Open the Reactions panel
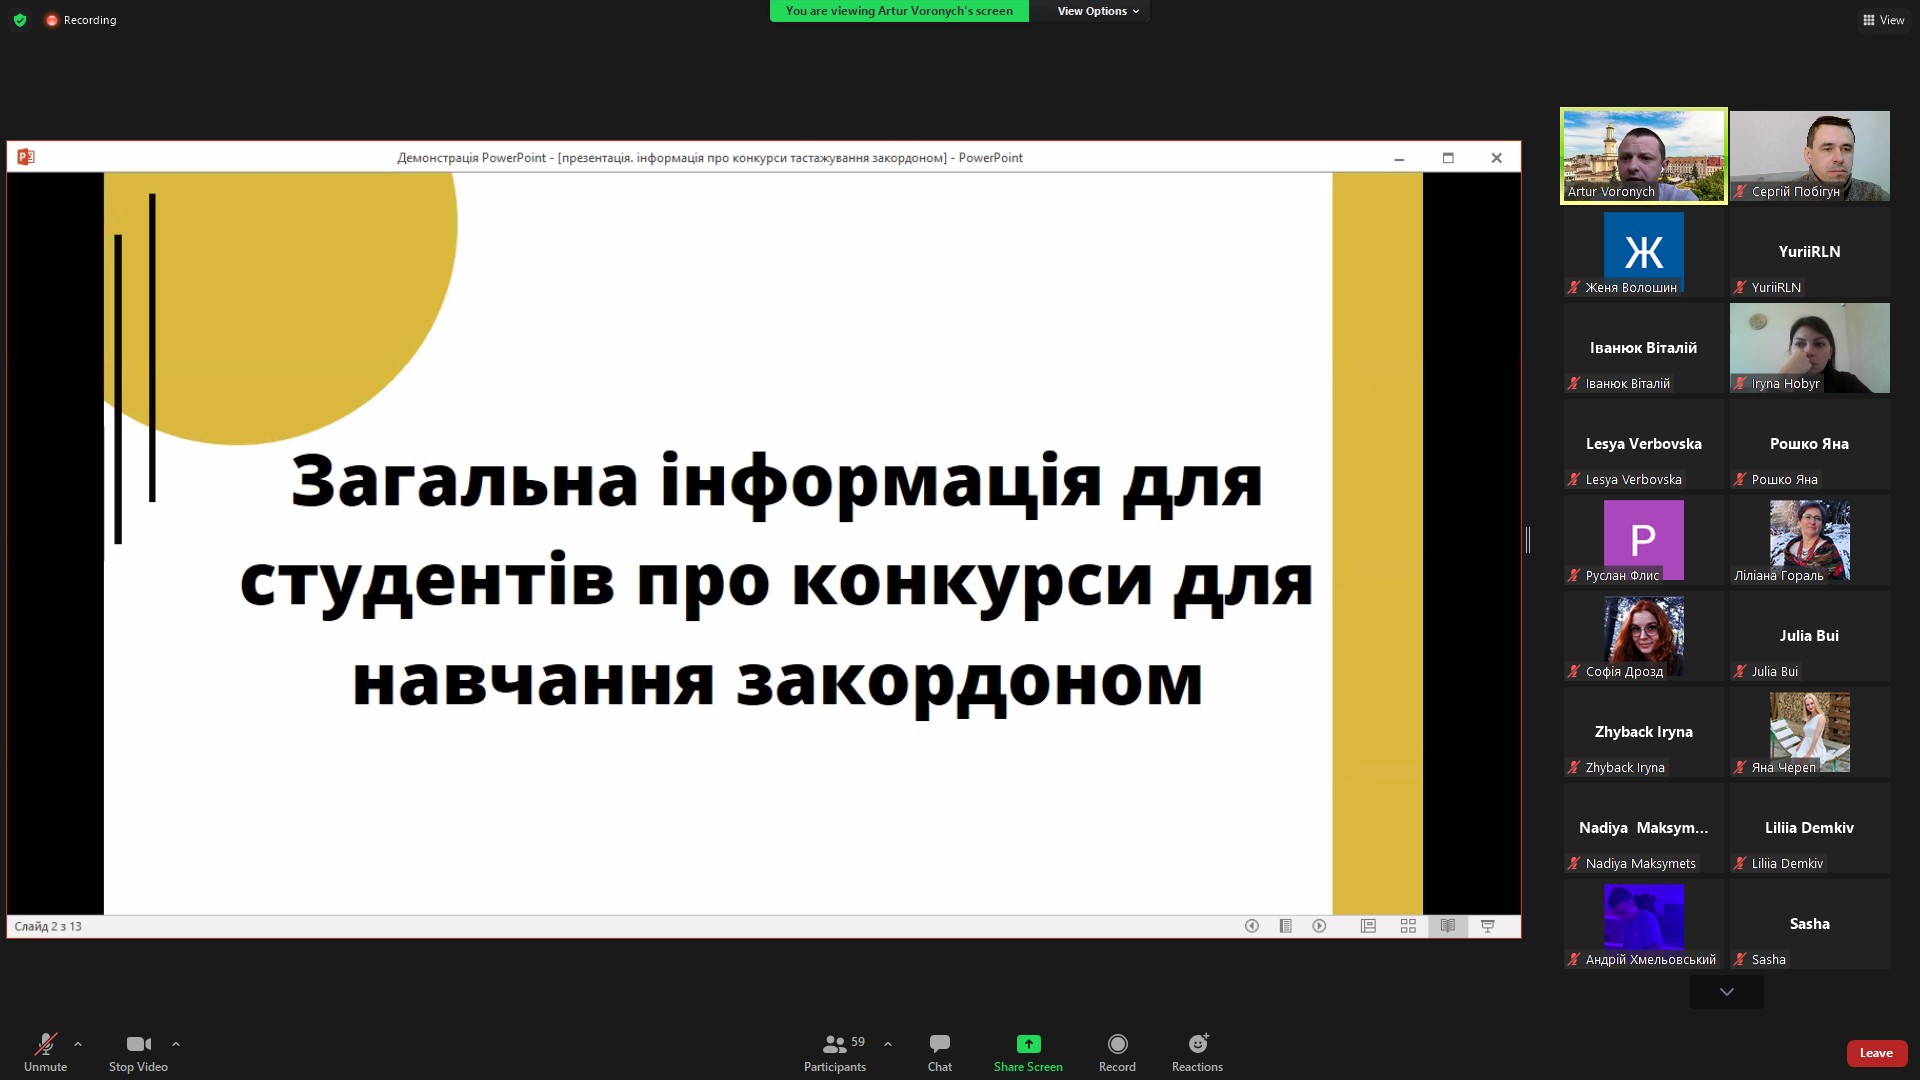The image size is (1920, 1080). pyautogui.click(x=1197, y=1052)
